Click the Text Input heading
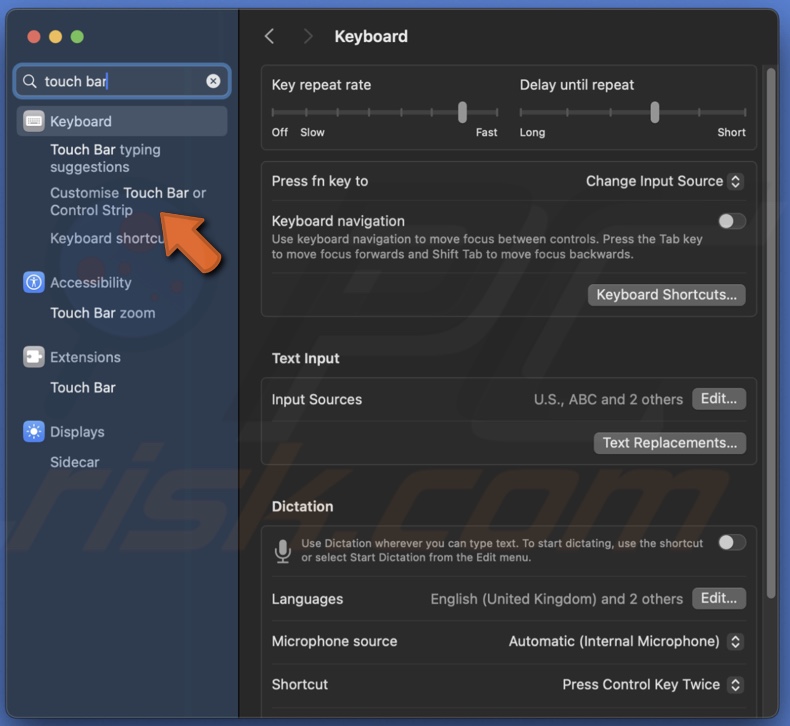The height and width of the screenshot is (726, 790). coord(305,358)
